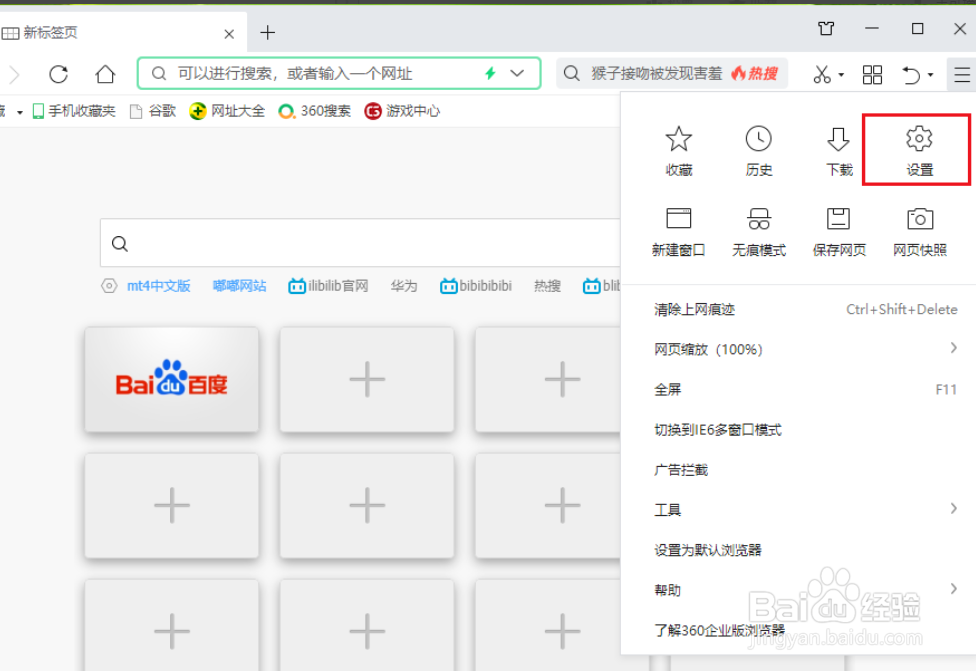Open the apps grid icon on the toolbar
The image size is (976, 671).
point(872,74)
